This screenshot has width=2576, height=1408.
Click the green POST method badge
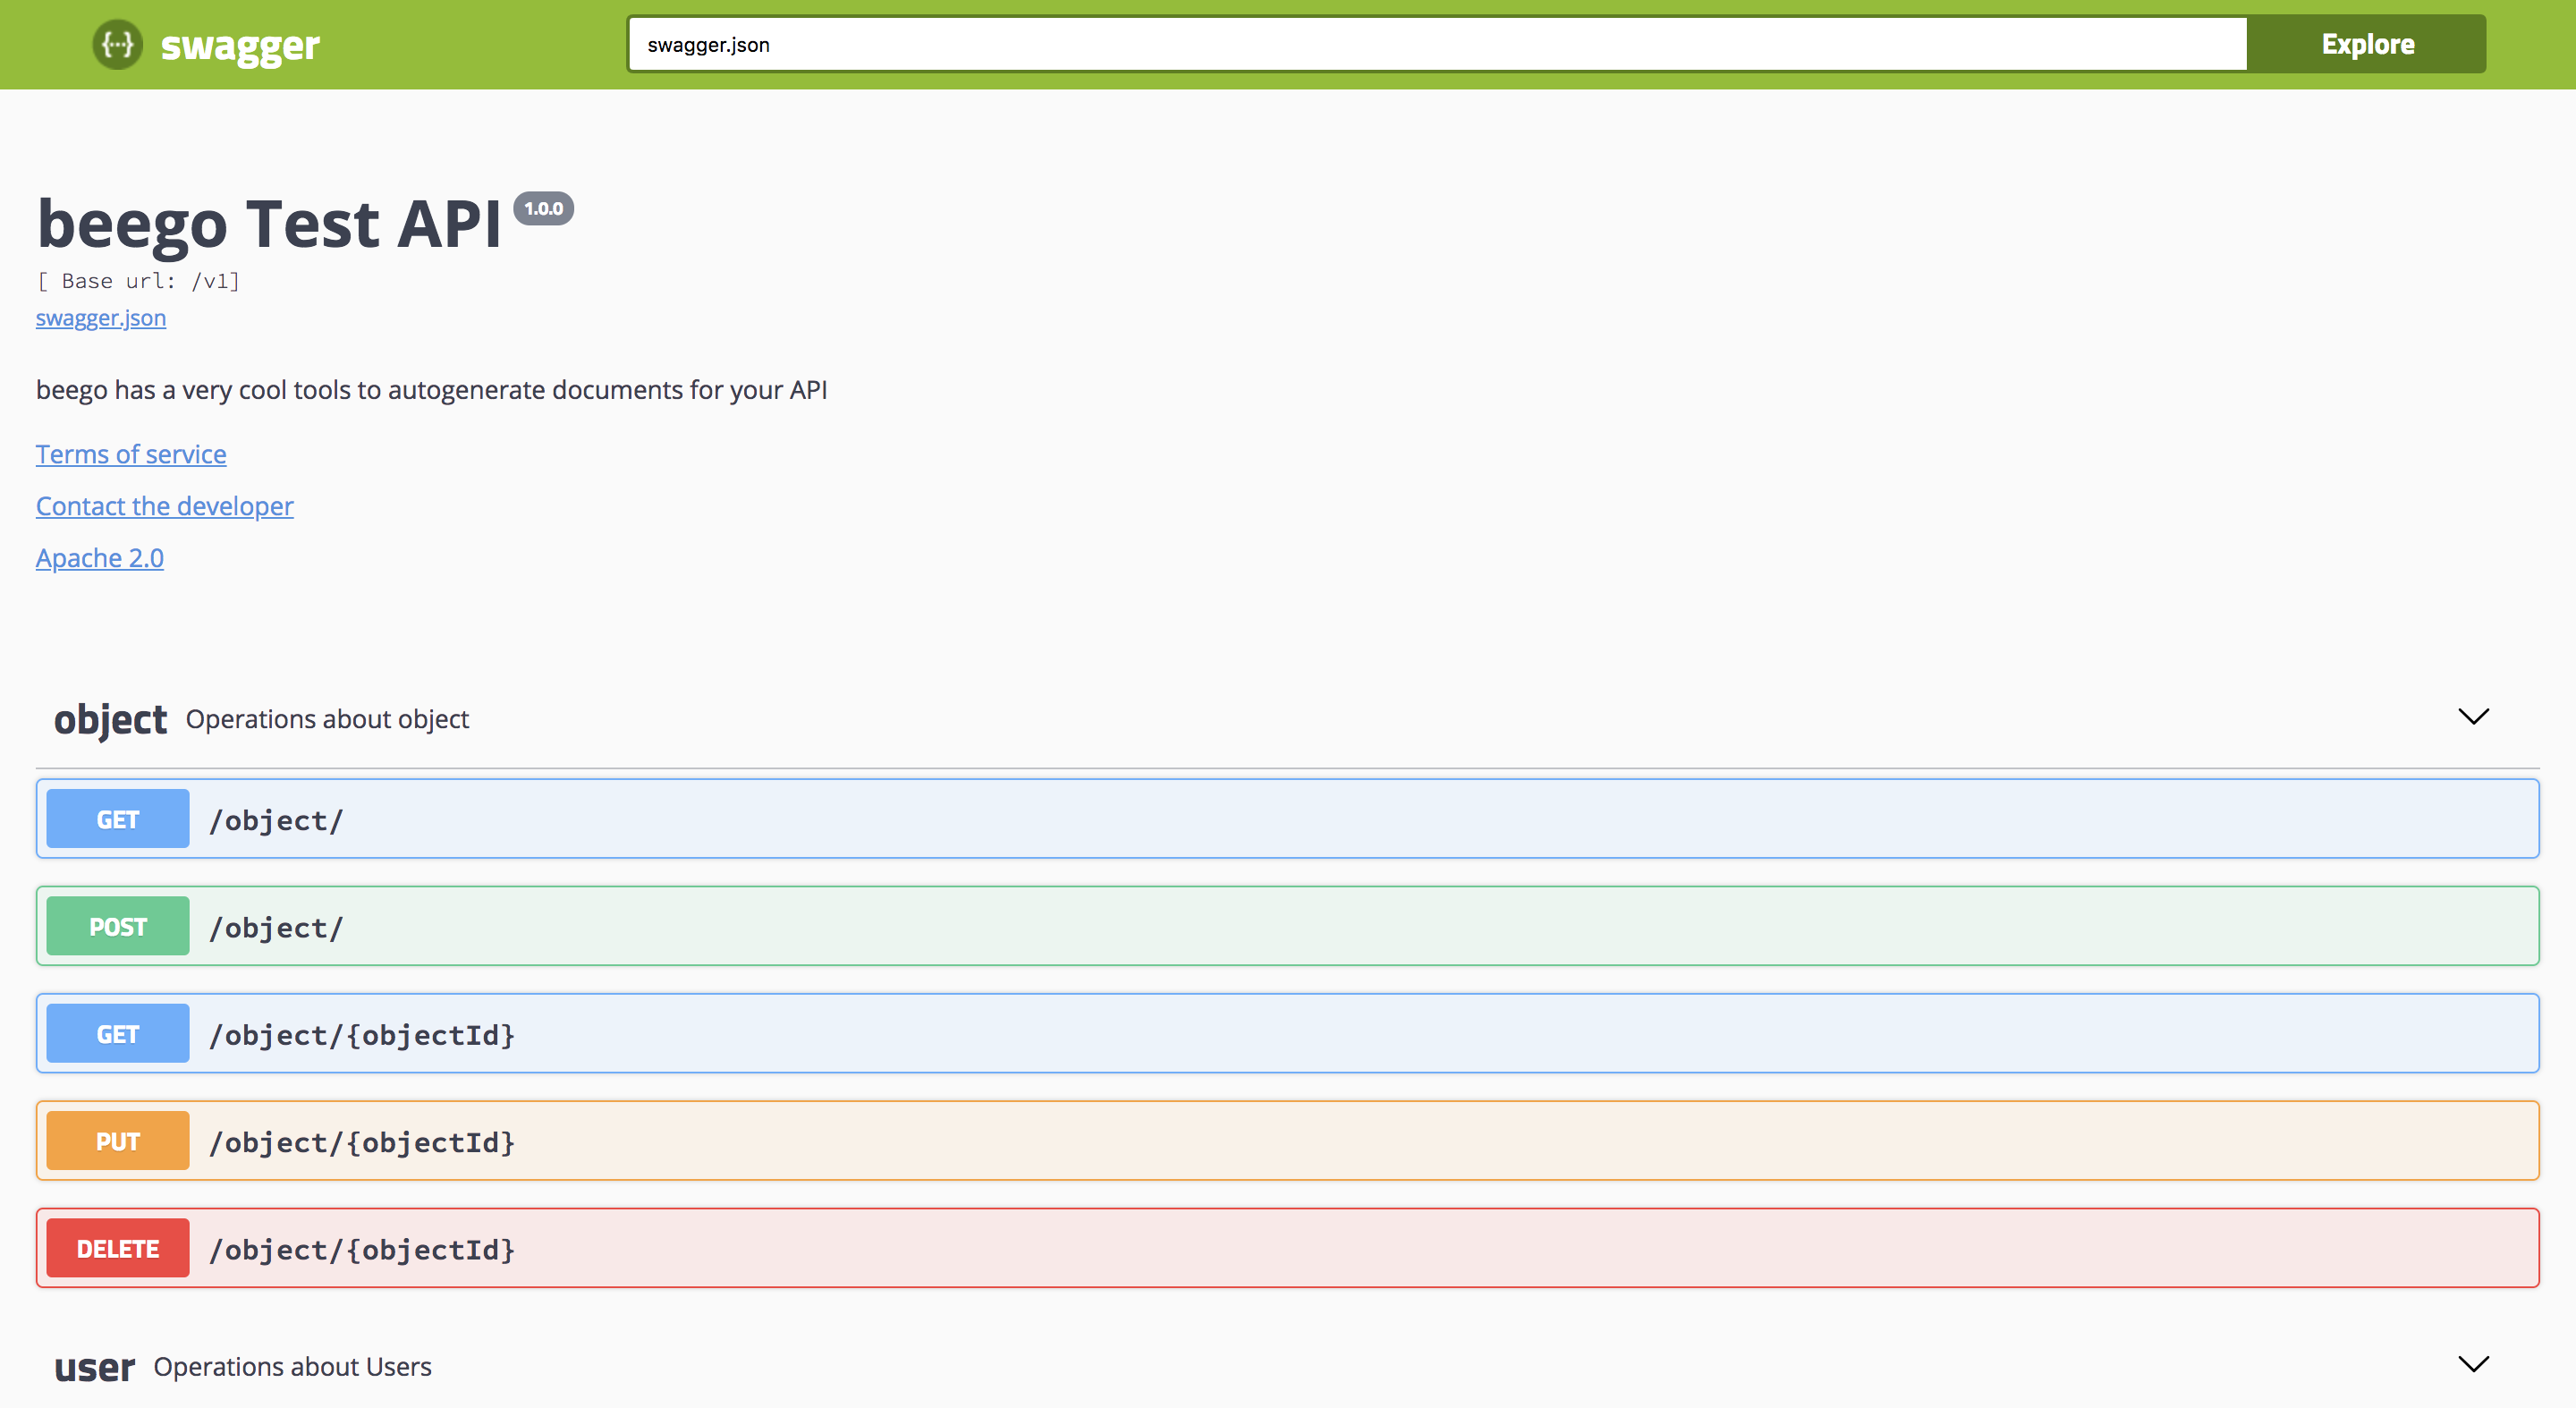point(118,926)
